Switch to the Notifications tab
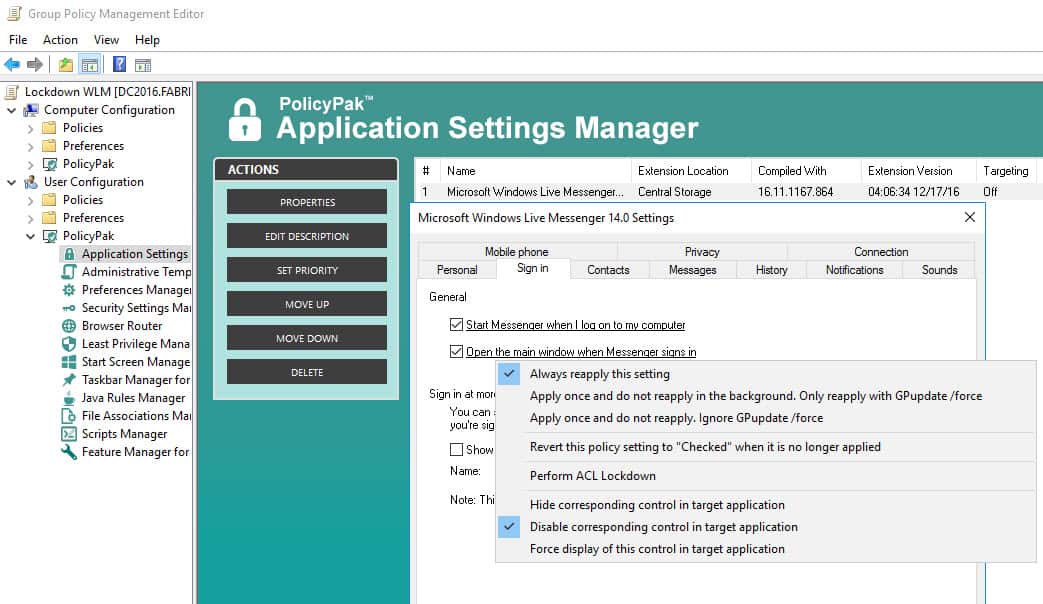The image size is (1043, 604). [855, 269]
